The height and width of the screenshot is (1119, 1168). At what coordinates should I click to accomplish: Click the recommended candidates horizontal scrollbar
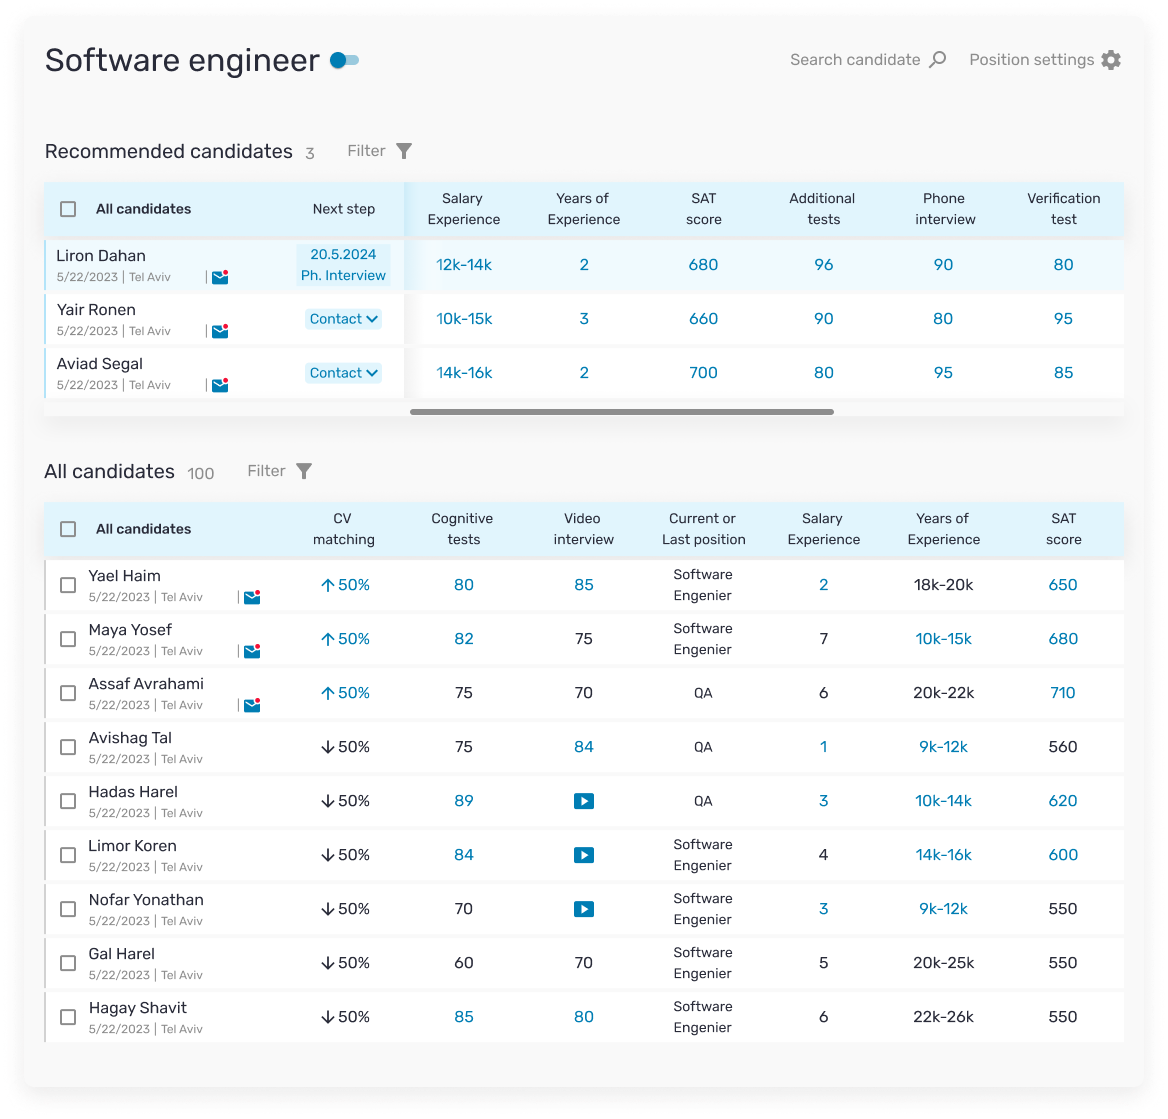pyautogui.click(x=622, y=410)
